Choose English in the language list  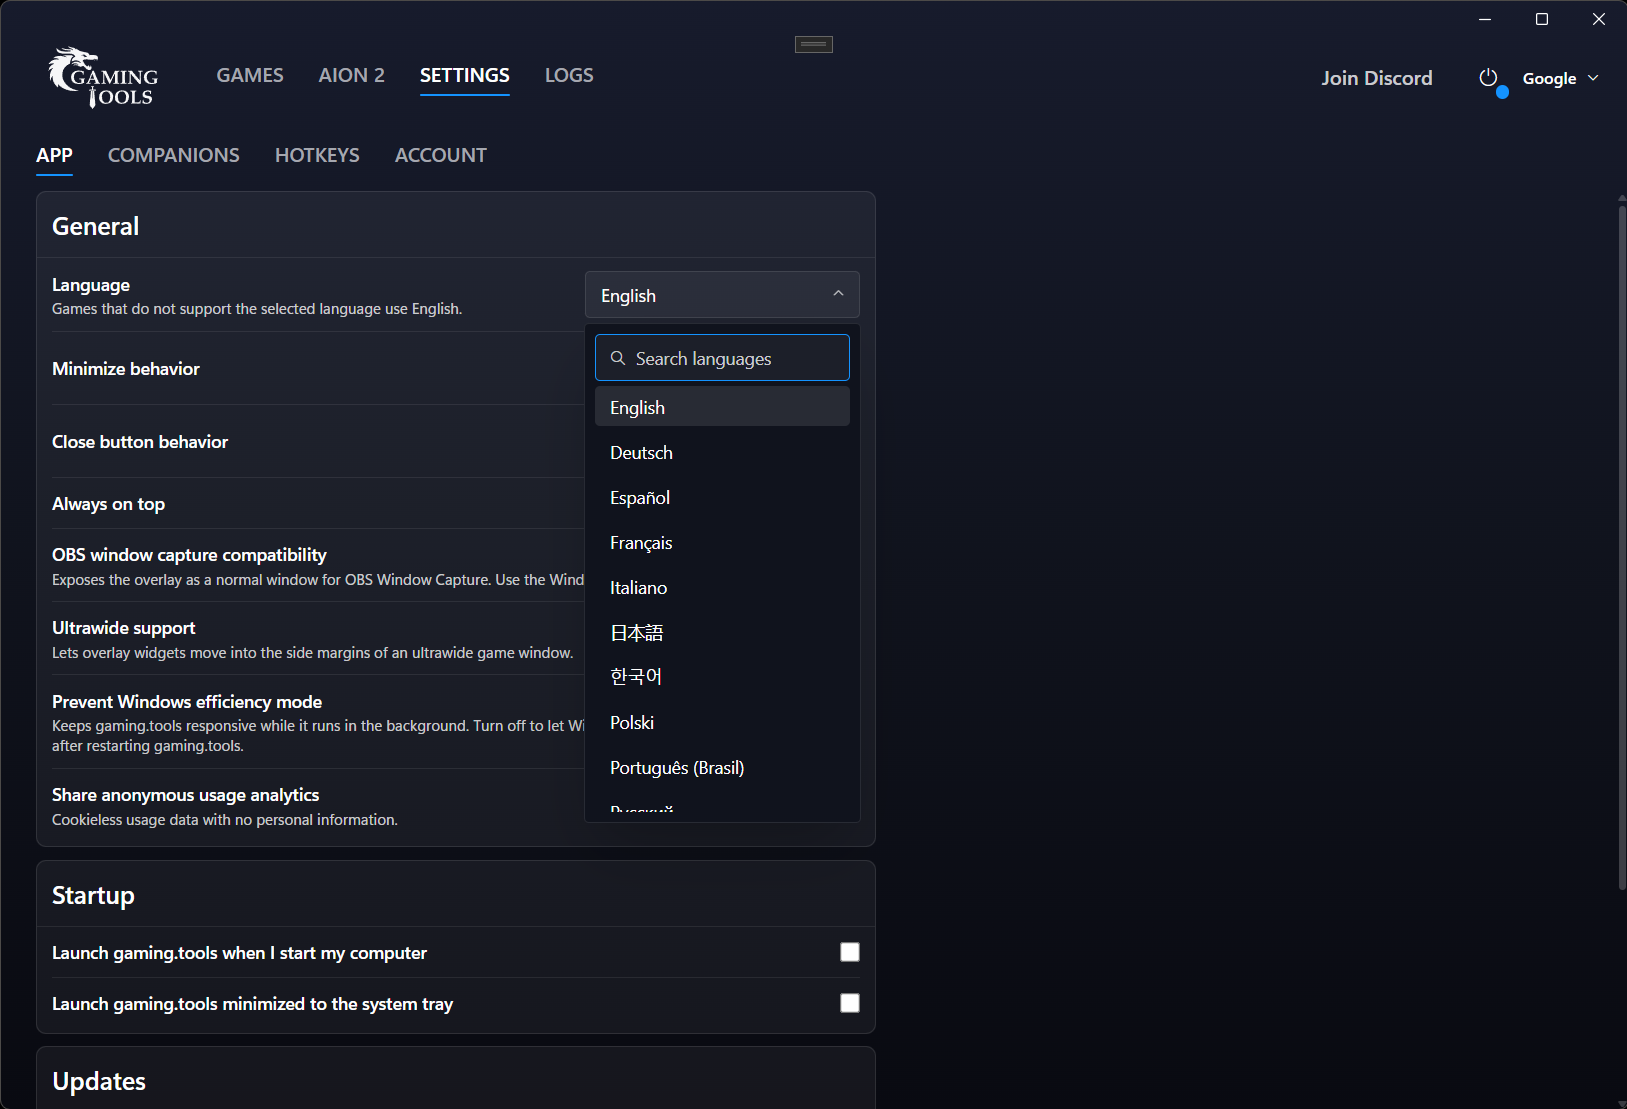click(x=722, y=407)
